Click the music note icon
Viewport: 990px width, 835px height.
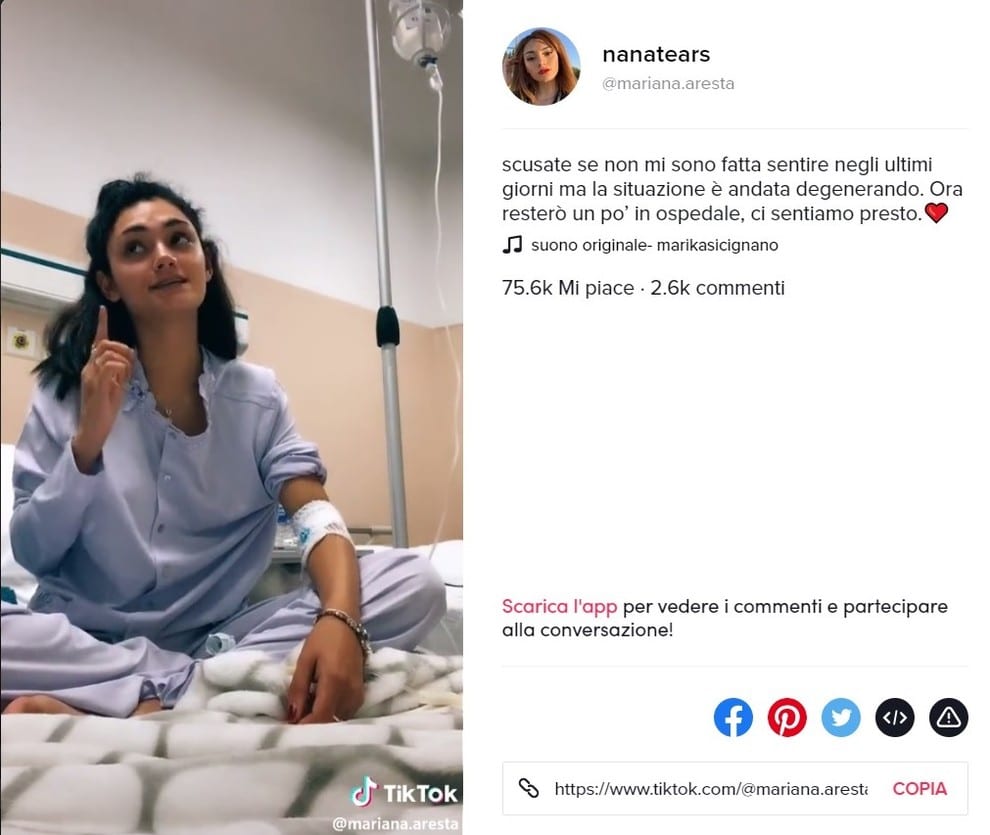(x=512, y=245)
